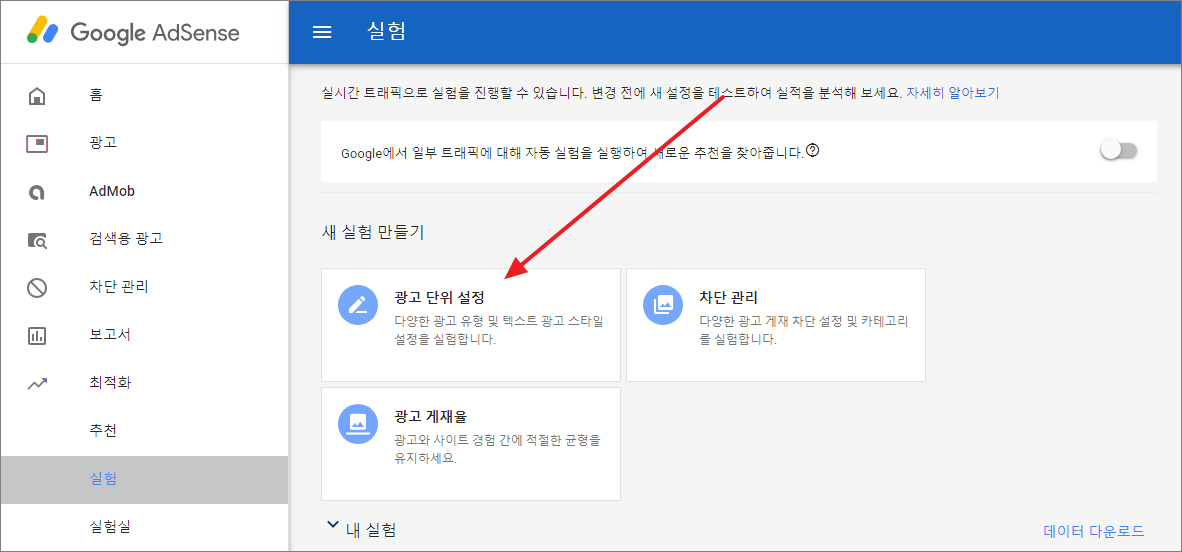
Task: Open the hamburger menu icon
Action: tap(322, 32)
